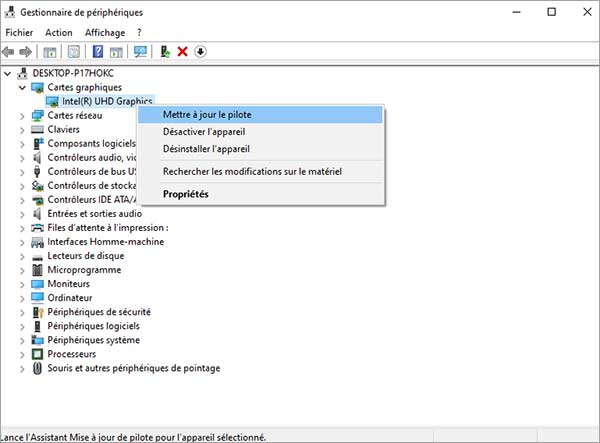The image size is (600, 443).
Task: Collapse the Cartes graphiques category
Action: point(22,87)
